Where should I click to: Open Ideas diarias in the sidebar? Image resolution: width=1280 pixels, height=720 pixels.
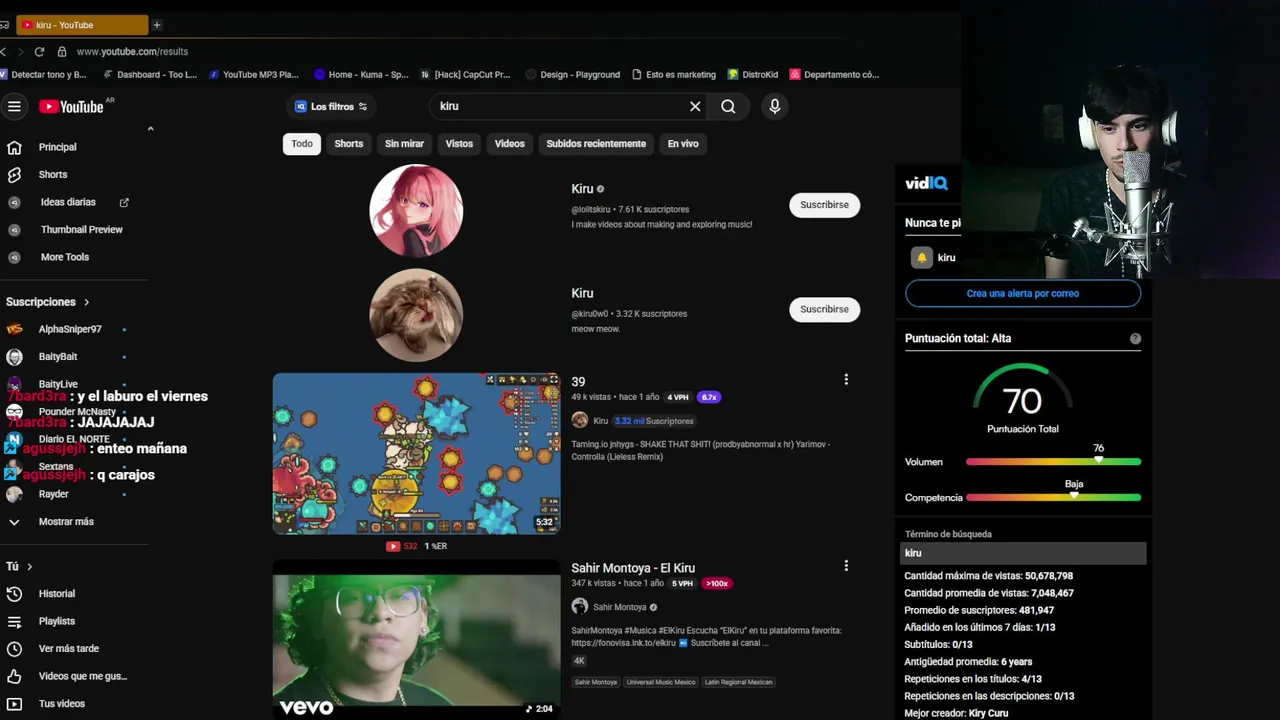68,202
